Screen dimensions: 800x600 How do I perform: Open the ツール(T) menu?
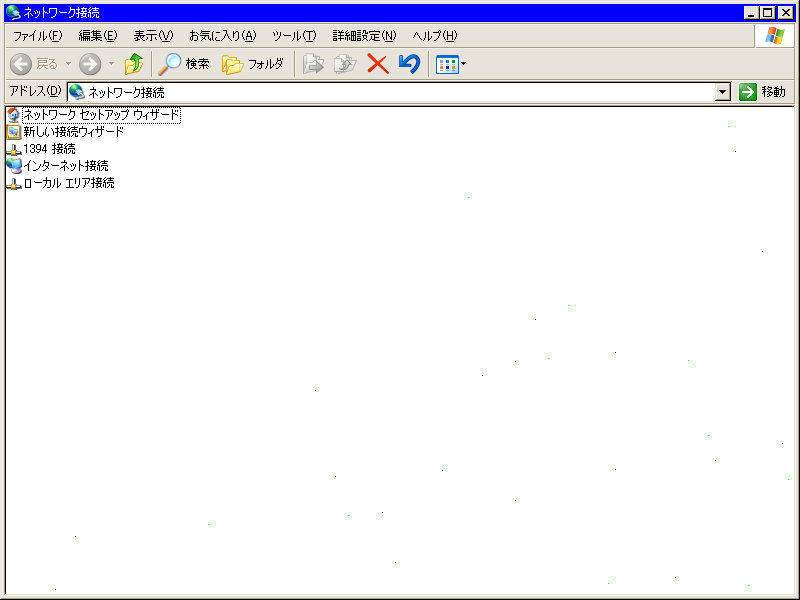(x=294, y=36)
